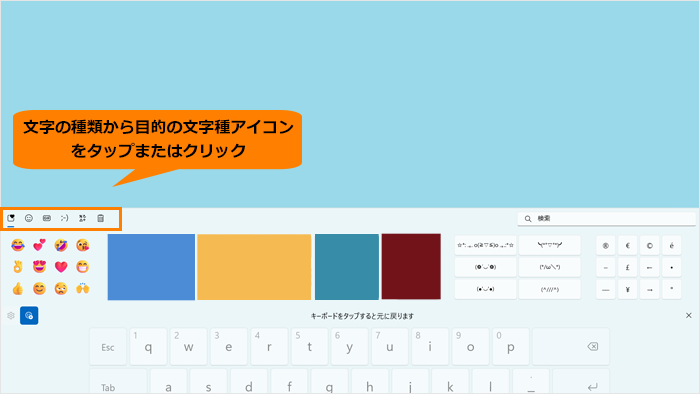This screenshot has width=700, height=394.
Task: Tap the e key
Action: pyautogui.click(x=229, y=347)
